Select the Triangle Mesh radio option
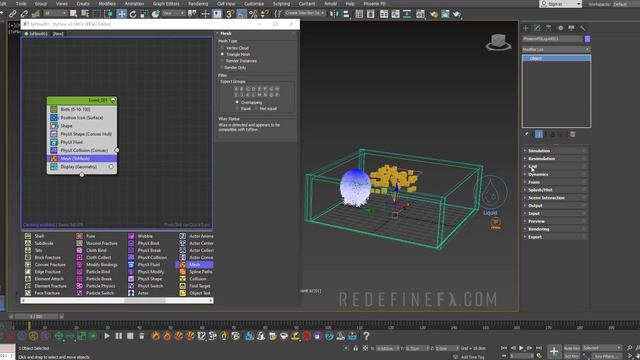The width and height of the screenshot is (640, 360). (236, 54)
